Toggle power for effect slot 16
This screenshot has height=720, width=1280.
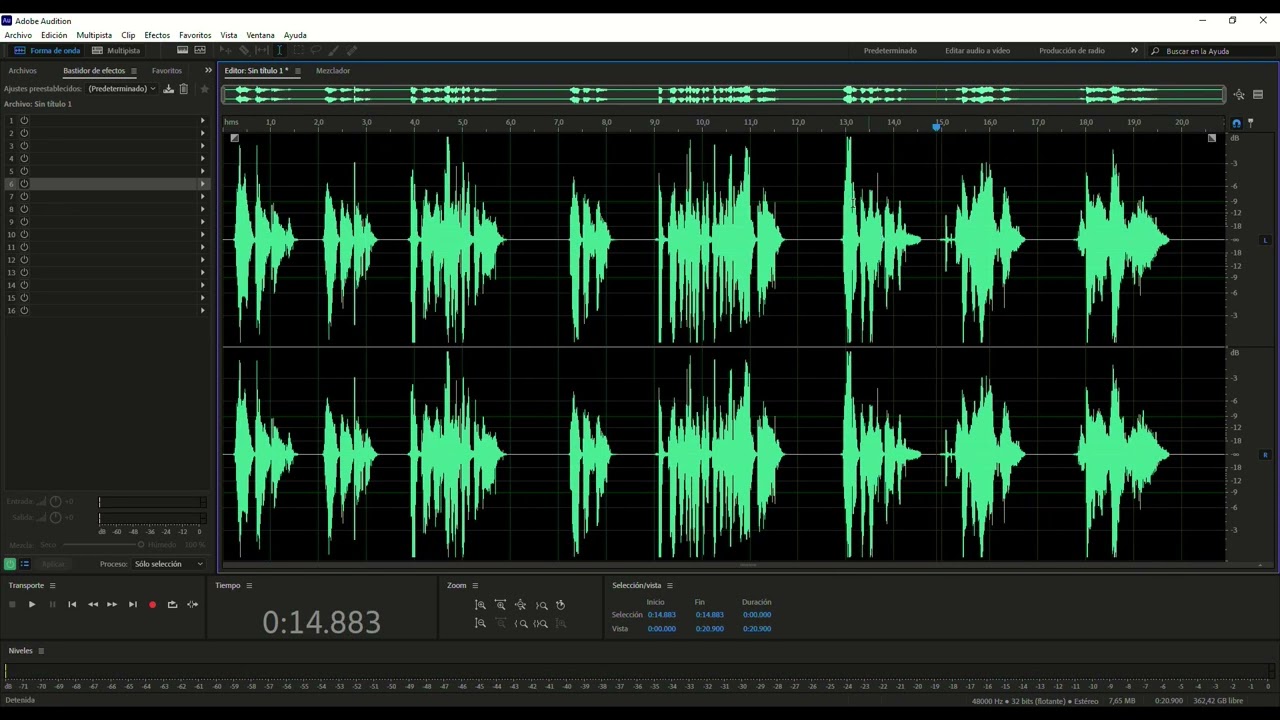coord(24,310)
